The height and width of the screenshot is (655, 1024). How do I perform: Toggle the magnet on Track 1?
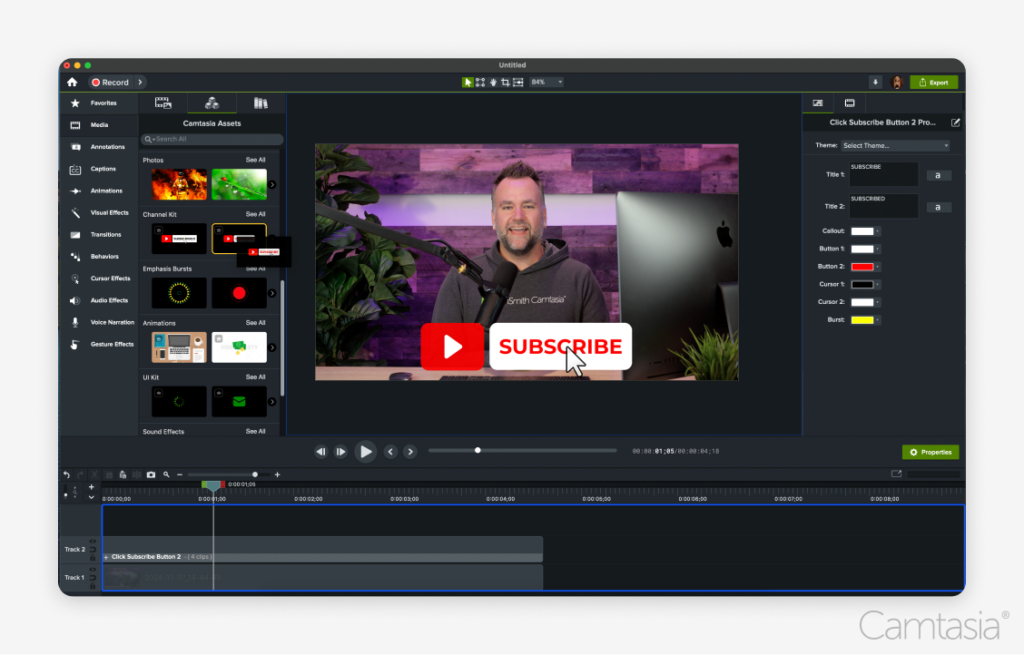point(93,578)
